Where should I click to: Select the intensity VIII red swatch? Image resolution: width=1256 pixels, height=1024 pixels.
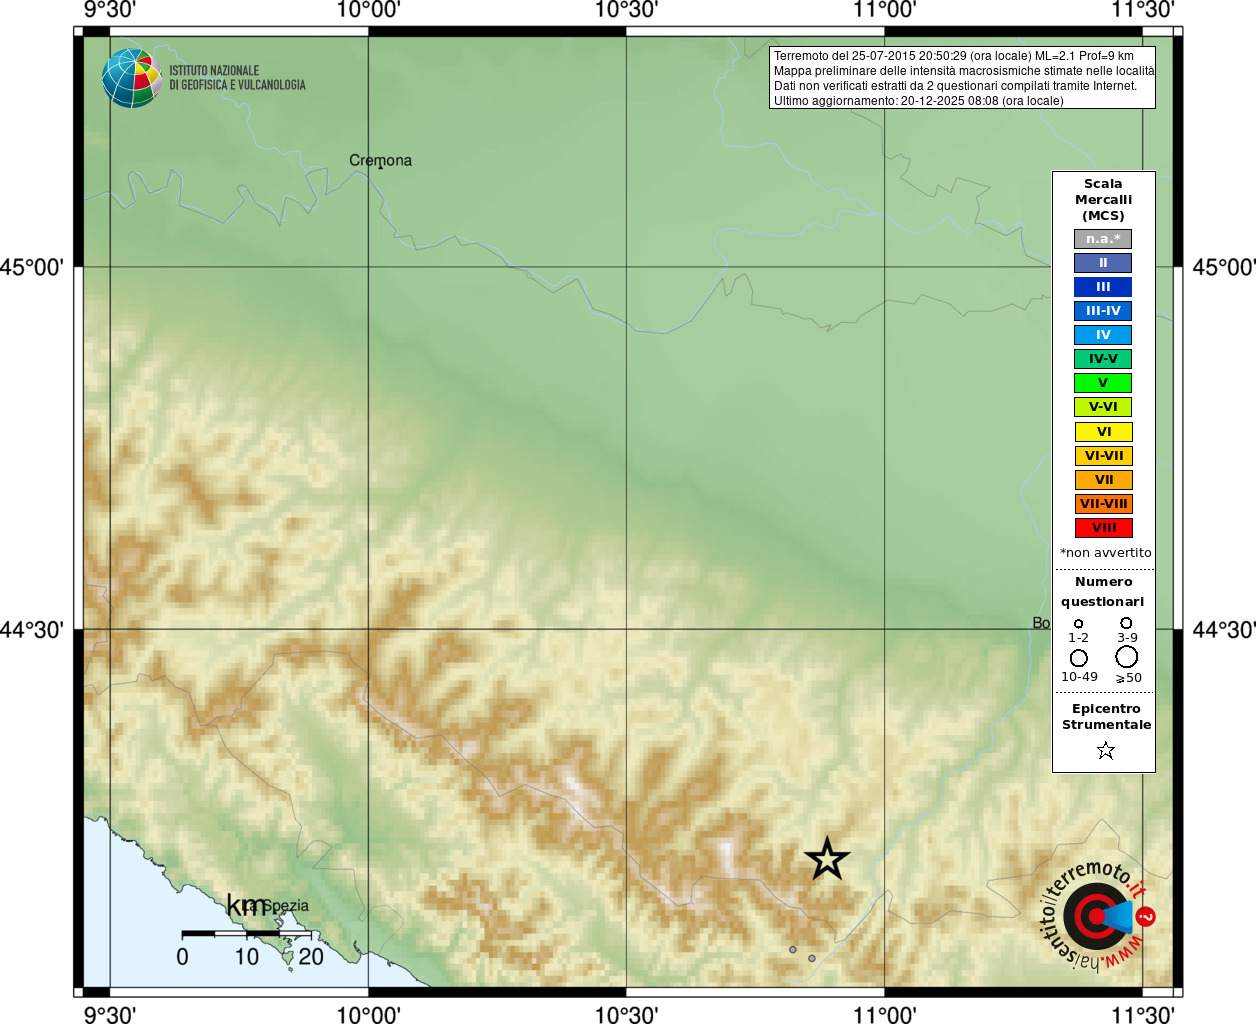[x=1103, y=528]
